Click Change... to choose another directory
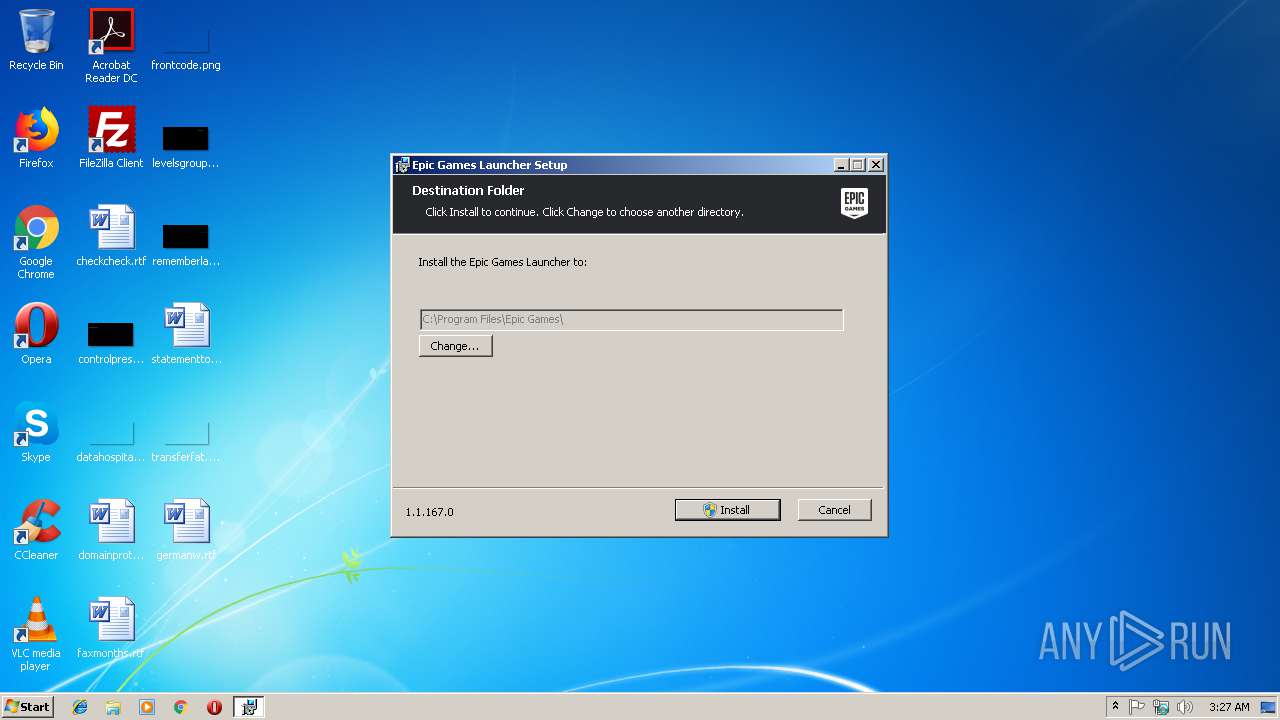Viewport: 1280px width, 720px height. point(455,346)
